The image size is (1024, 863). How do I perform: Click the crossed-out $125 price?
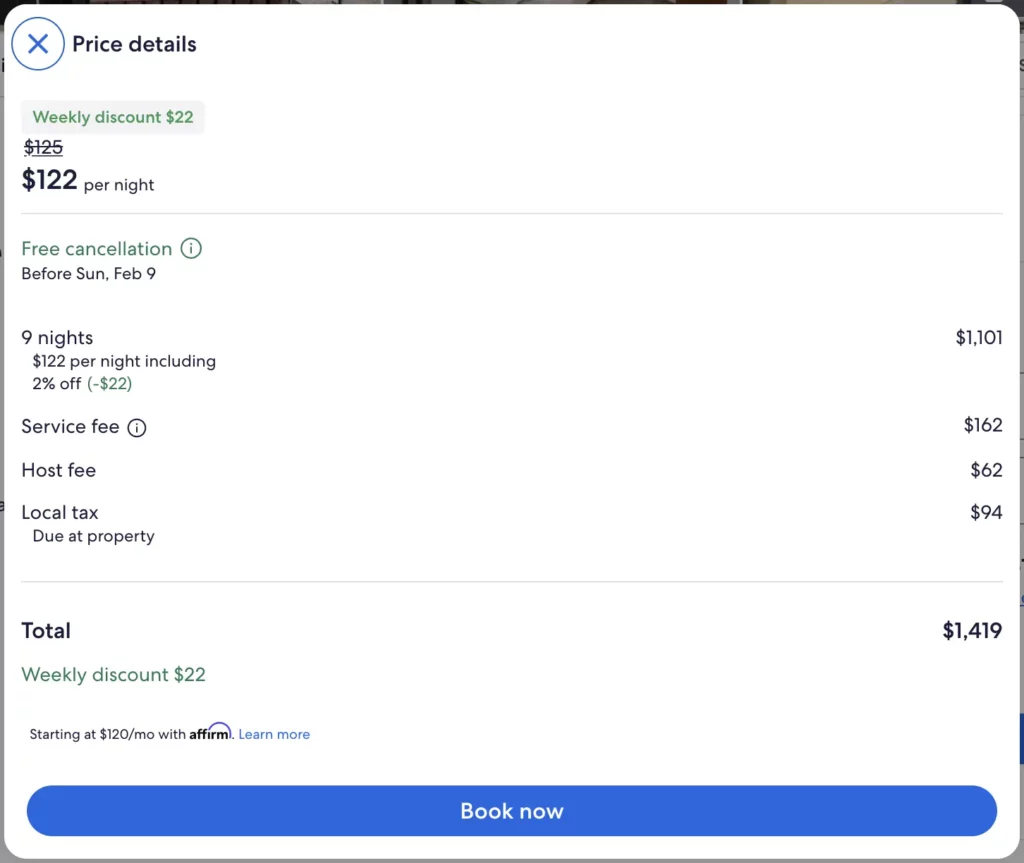[x=43, y=147]
